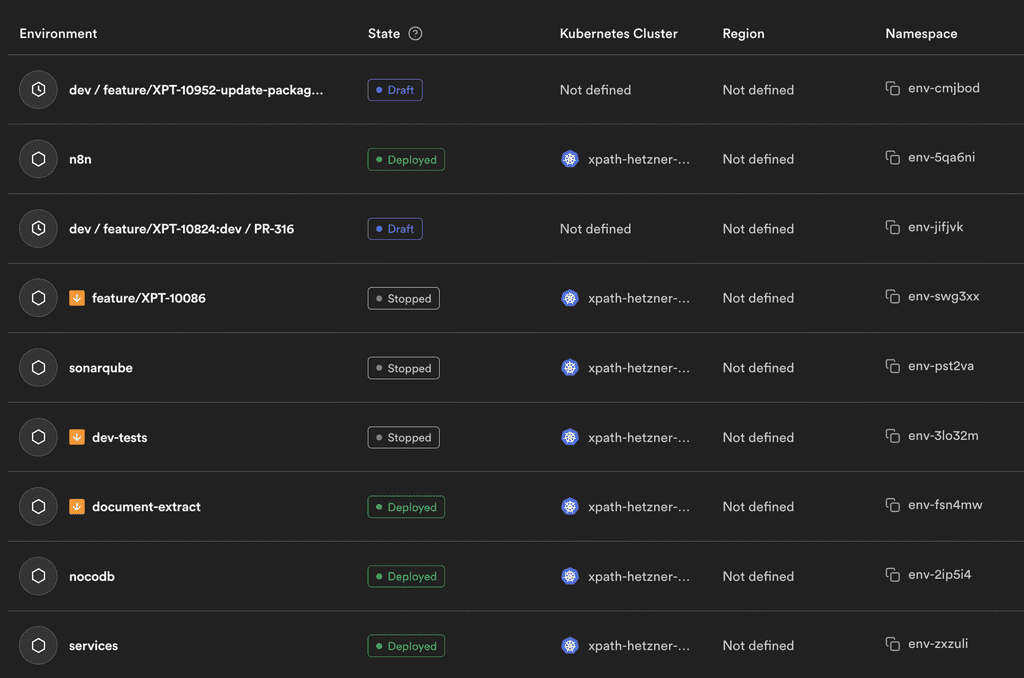Viewport: 1024px width, 678px height.
Task: Click the Environment column header
Action: click(x=58, y=34)
